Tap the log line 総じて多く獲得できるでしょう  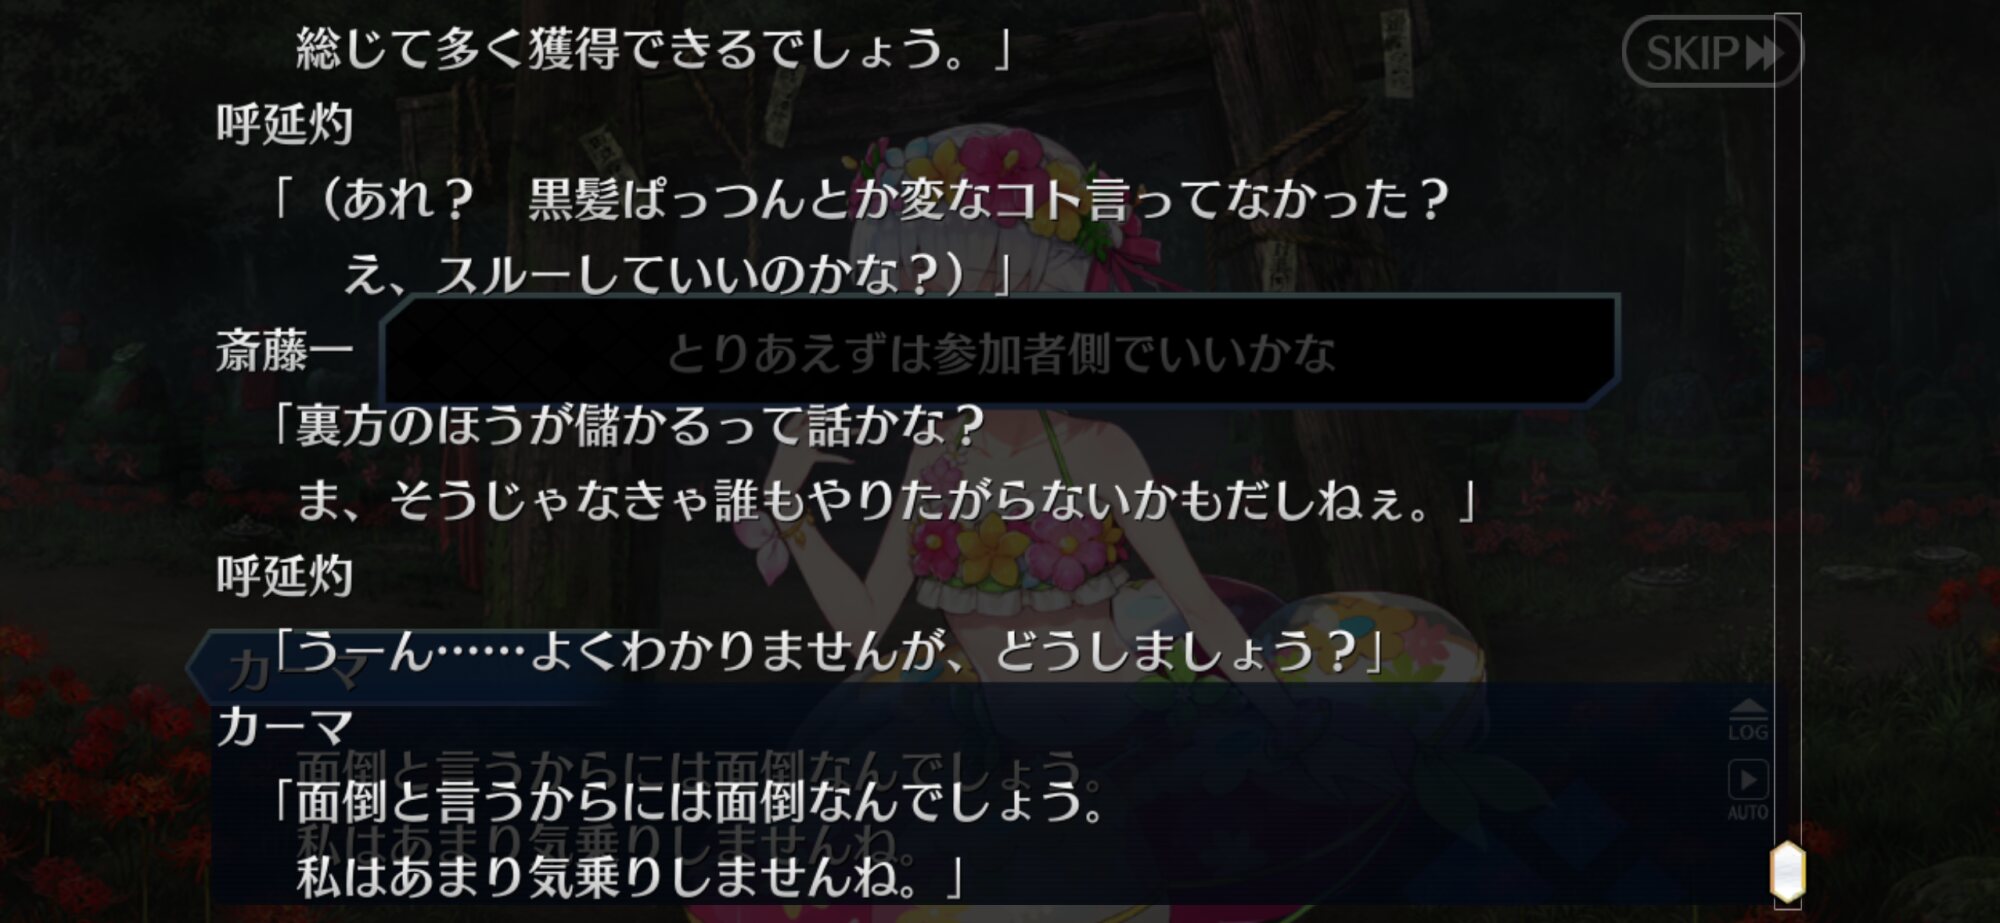pyautogui.click(x=655, y=50)
